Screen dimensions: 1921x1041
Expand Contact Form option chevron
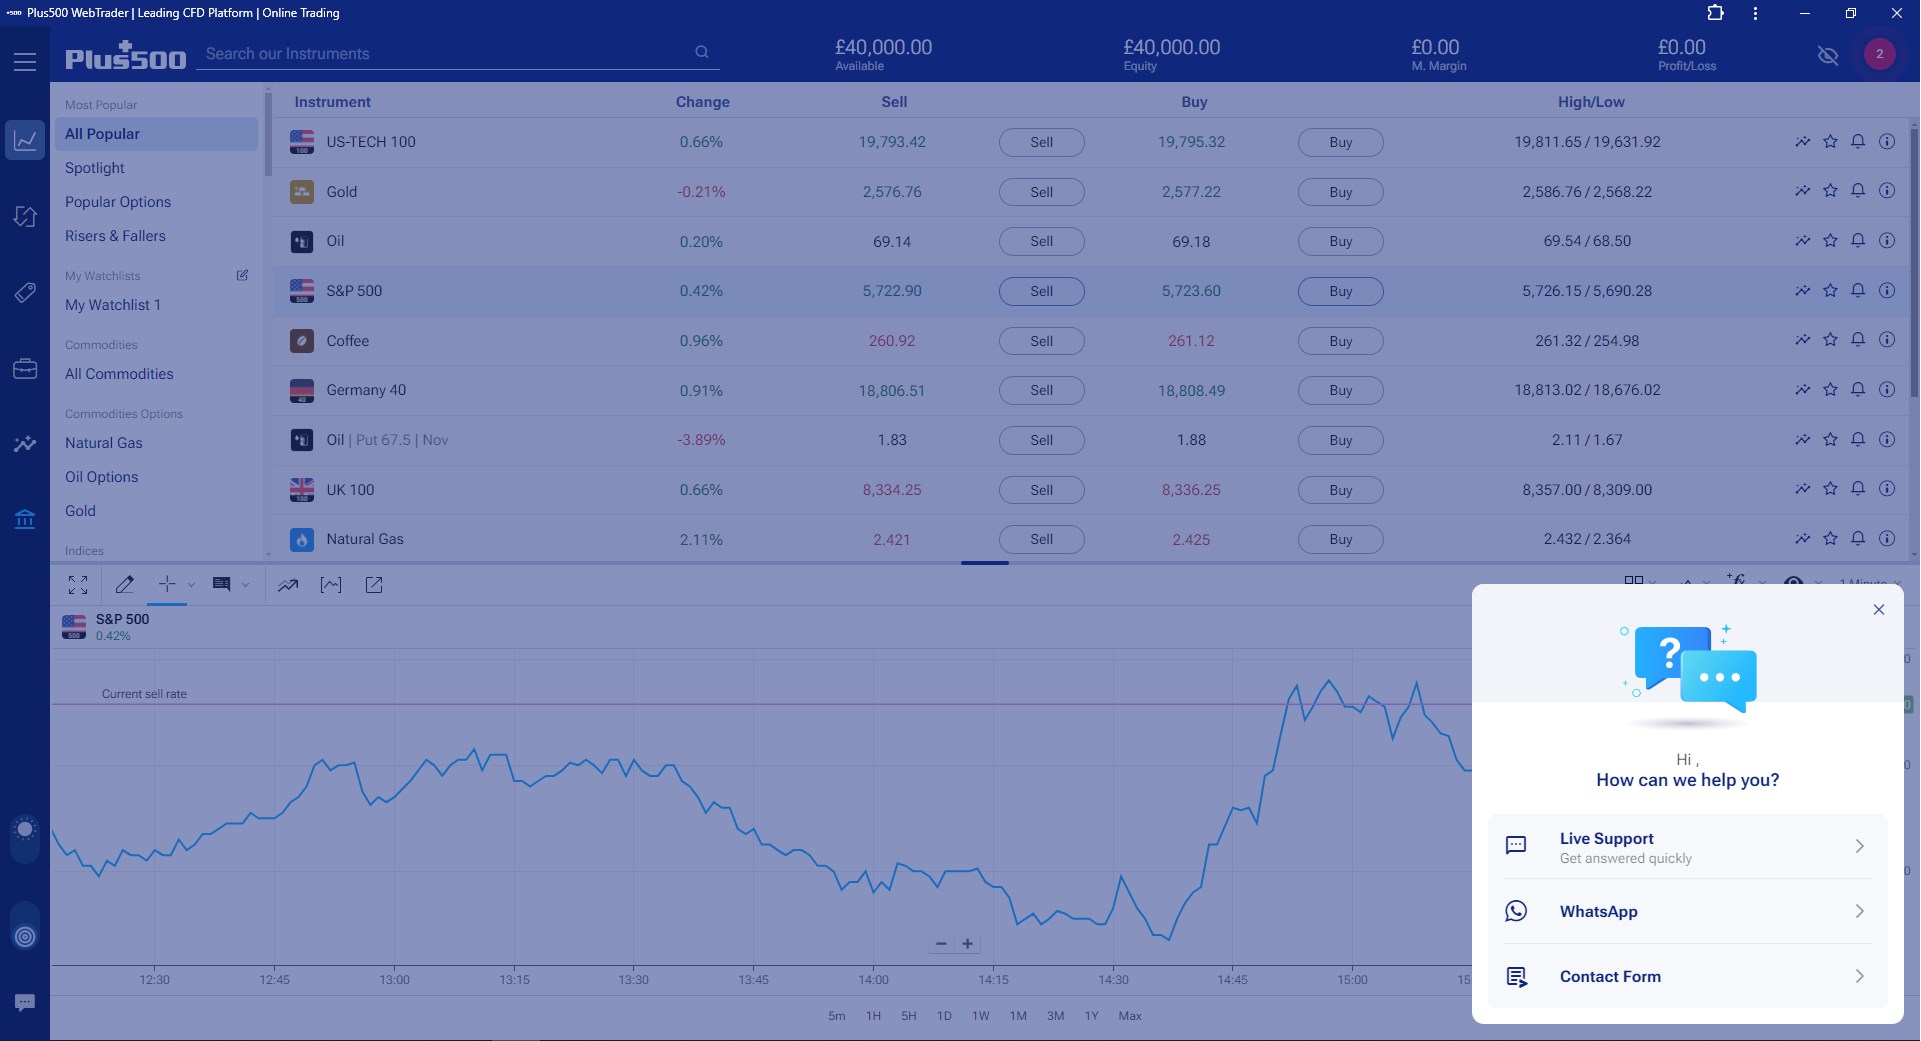[1859, 976]
